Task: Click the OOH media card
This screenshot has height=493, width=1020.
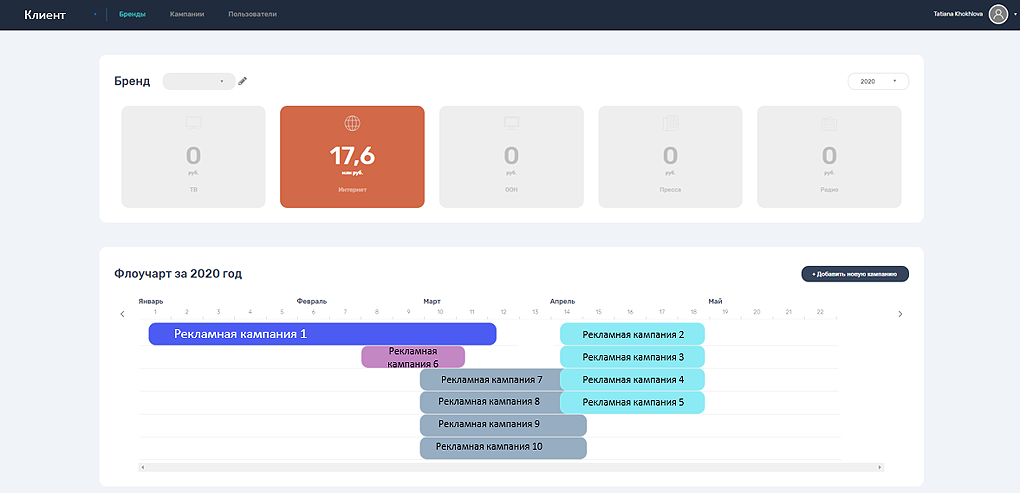Action: click(511, 157)
